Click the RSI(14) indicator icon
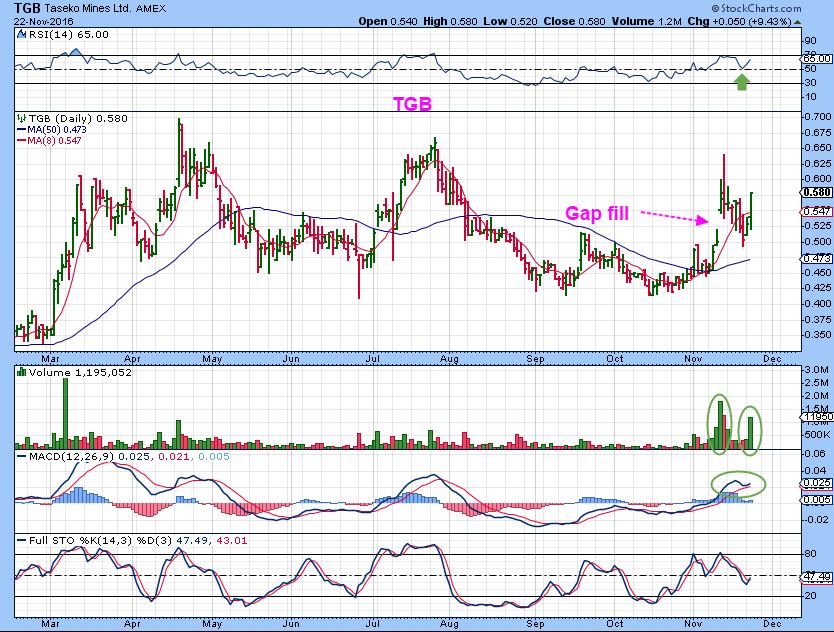Screen dimensions: 834x632 pyautogui.click(x=21, y=35)
